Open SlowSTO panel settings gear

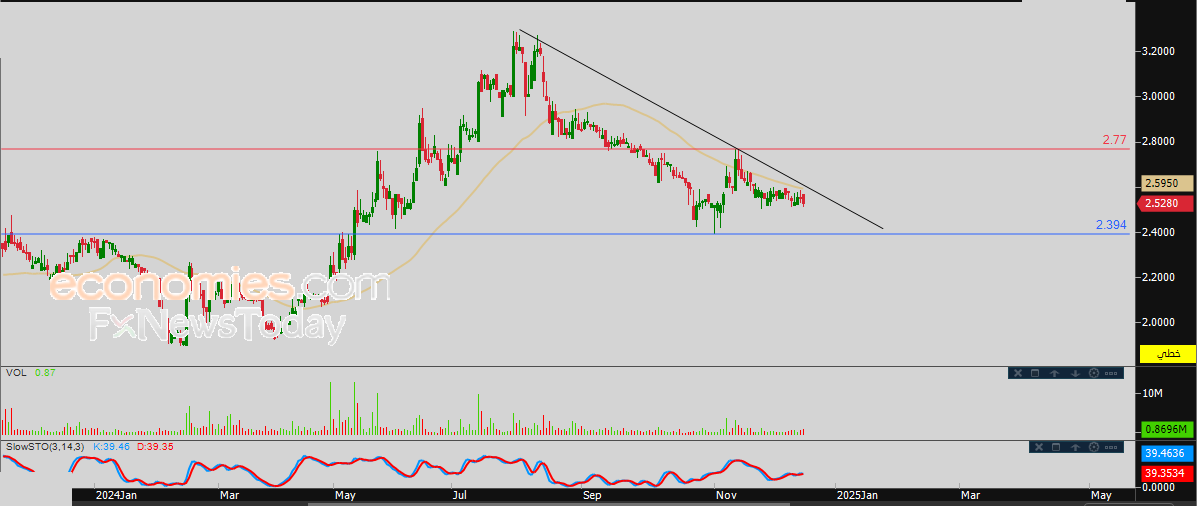point(1094,446)
